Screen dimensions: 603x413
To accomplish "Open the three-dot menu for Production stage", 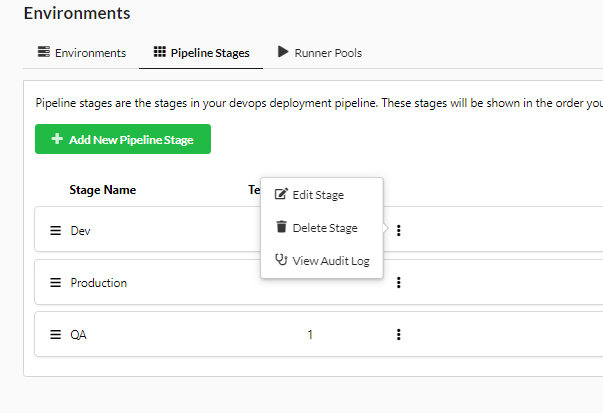I will (398, 283).
